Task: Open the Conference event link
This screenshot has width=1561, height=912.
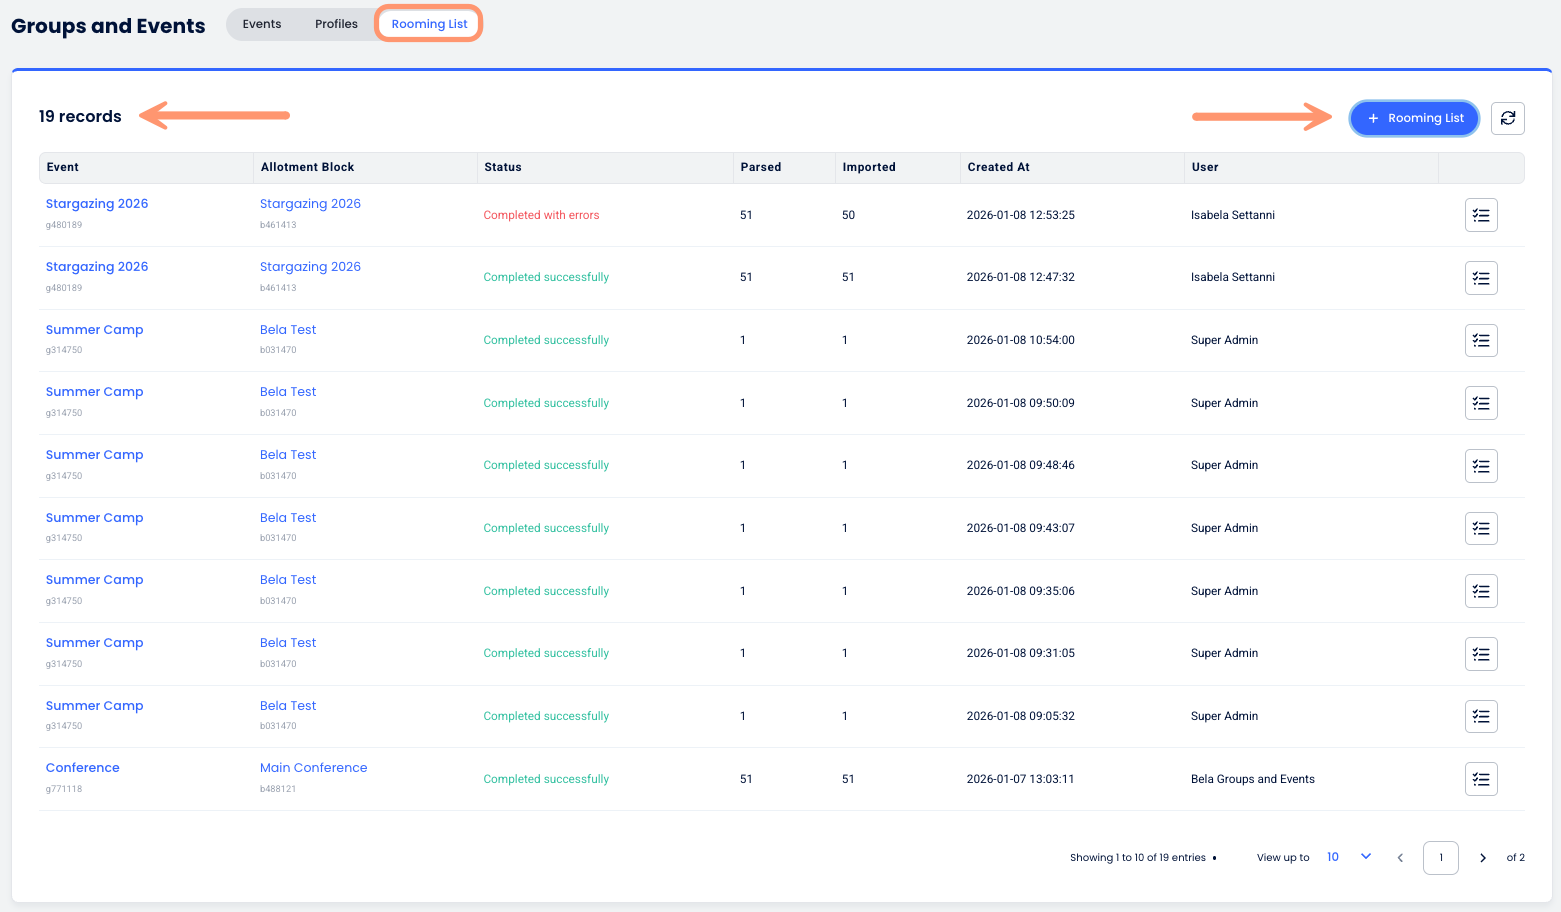Action: (83, 768)
